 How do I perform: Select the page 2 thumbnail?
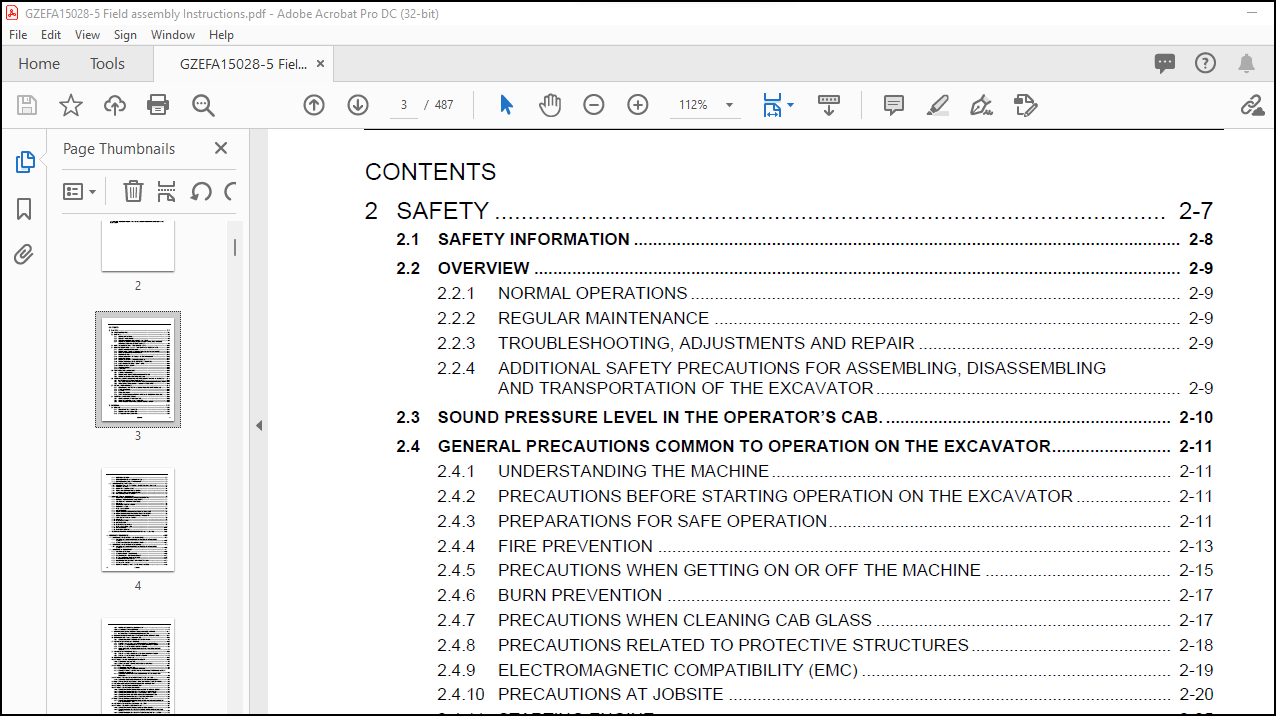pyautogui.click(x=138, y=245)
